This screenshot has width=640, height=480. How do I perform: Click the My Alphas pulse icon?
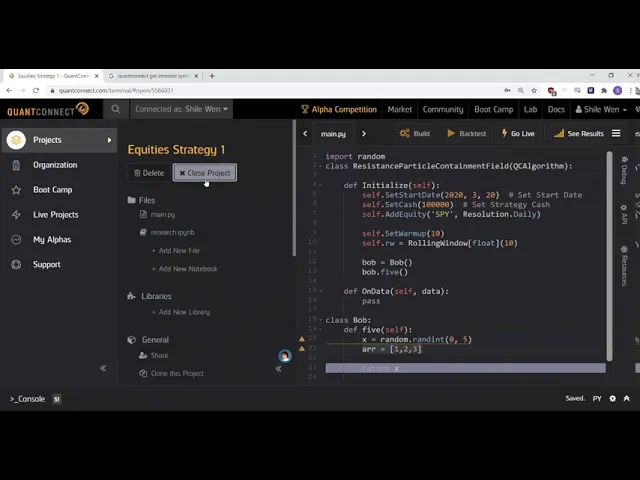click(16, 240)
